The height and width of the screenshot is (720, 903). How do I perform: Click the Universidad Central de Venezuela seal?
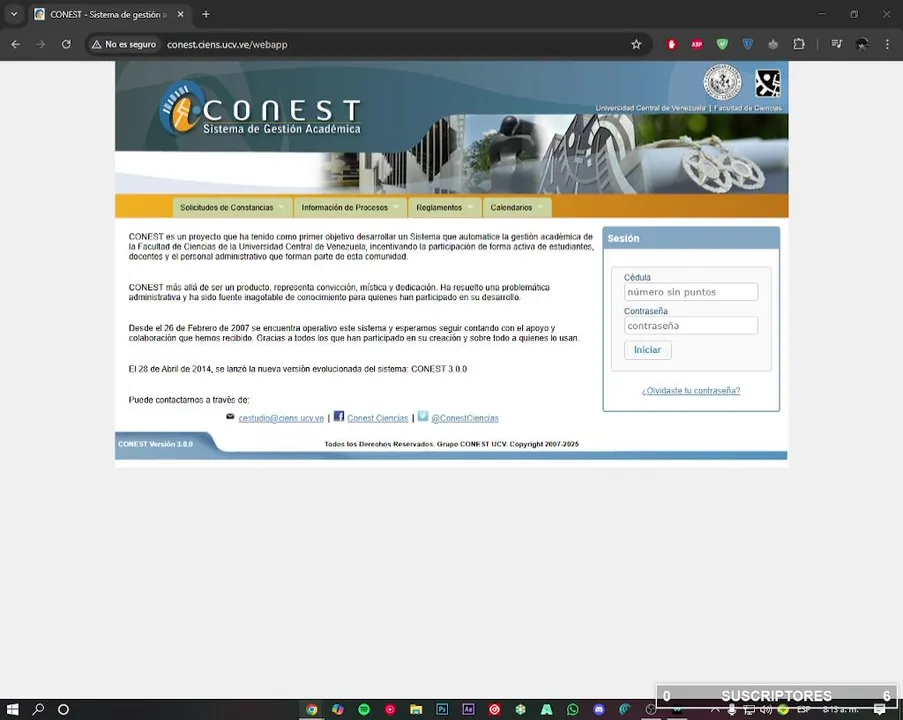[x=722, y=82]
